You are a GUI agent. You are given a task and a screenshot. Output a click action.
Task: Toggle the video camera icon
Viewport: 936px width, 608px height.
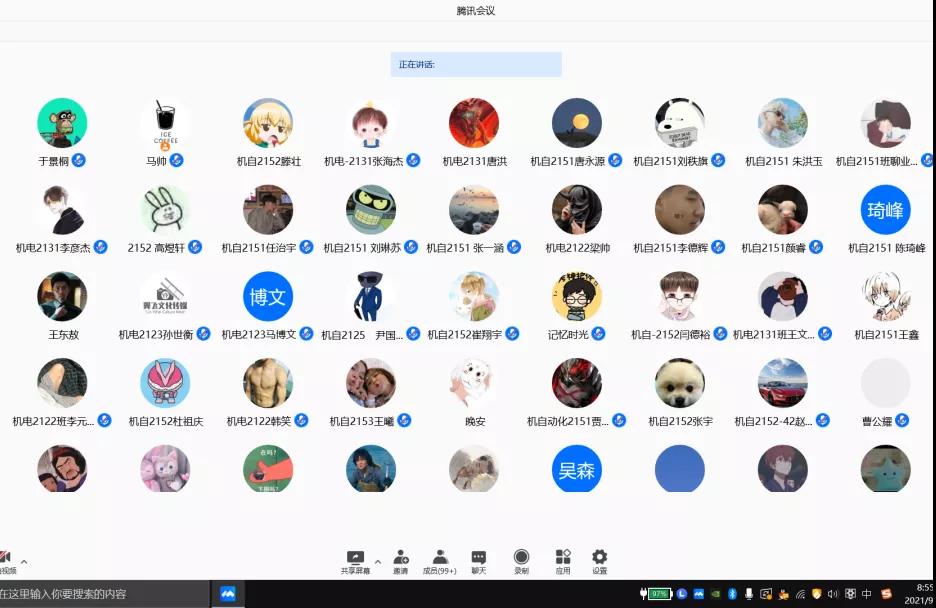(5, 557)
